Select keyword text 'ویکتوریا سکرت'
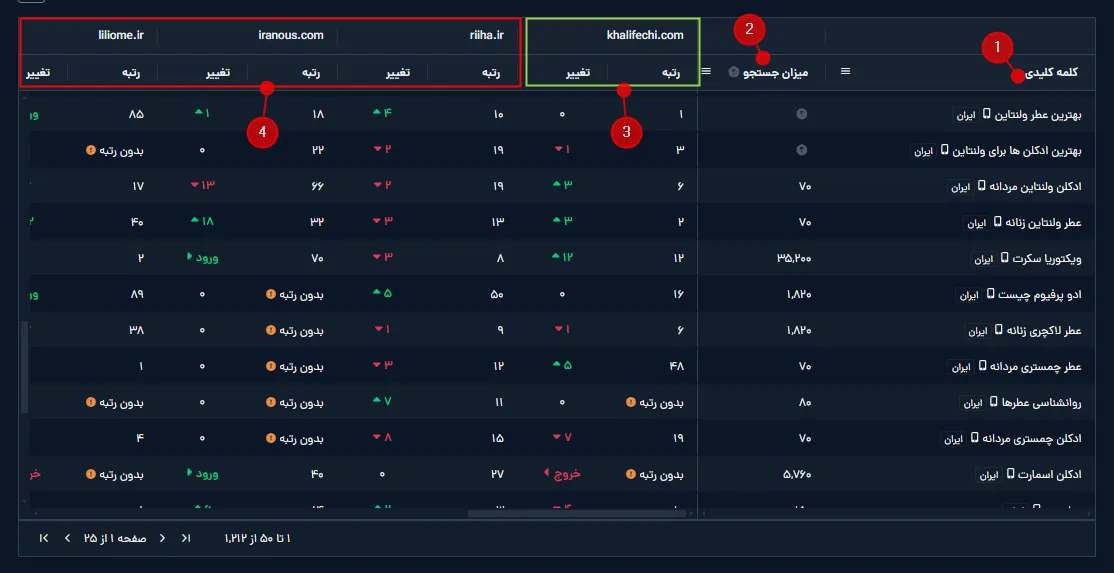 pos(1048,258)
